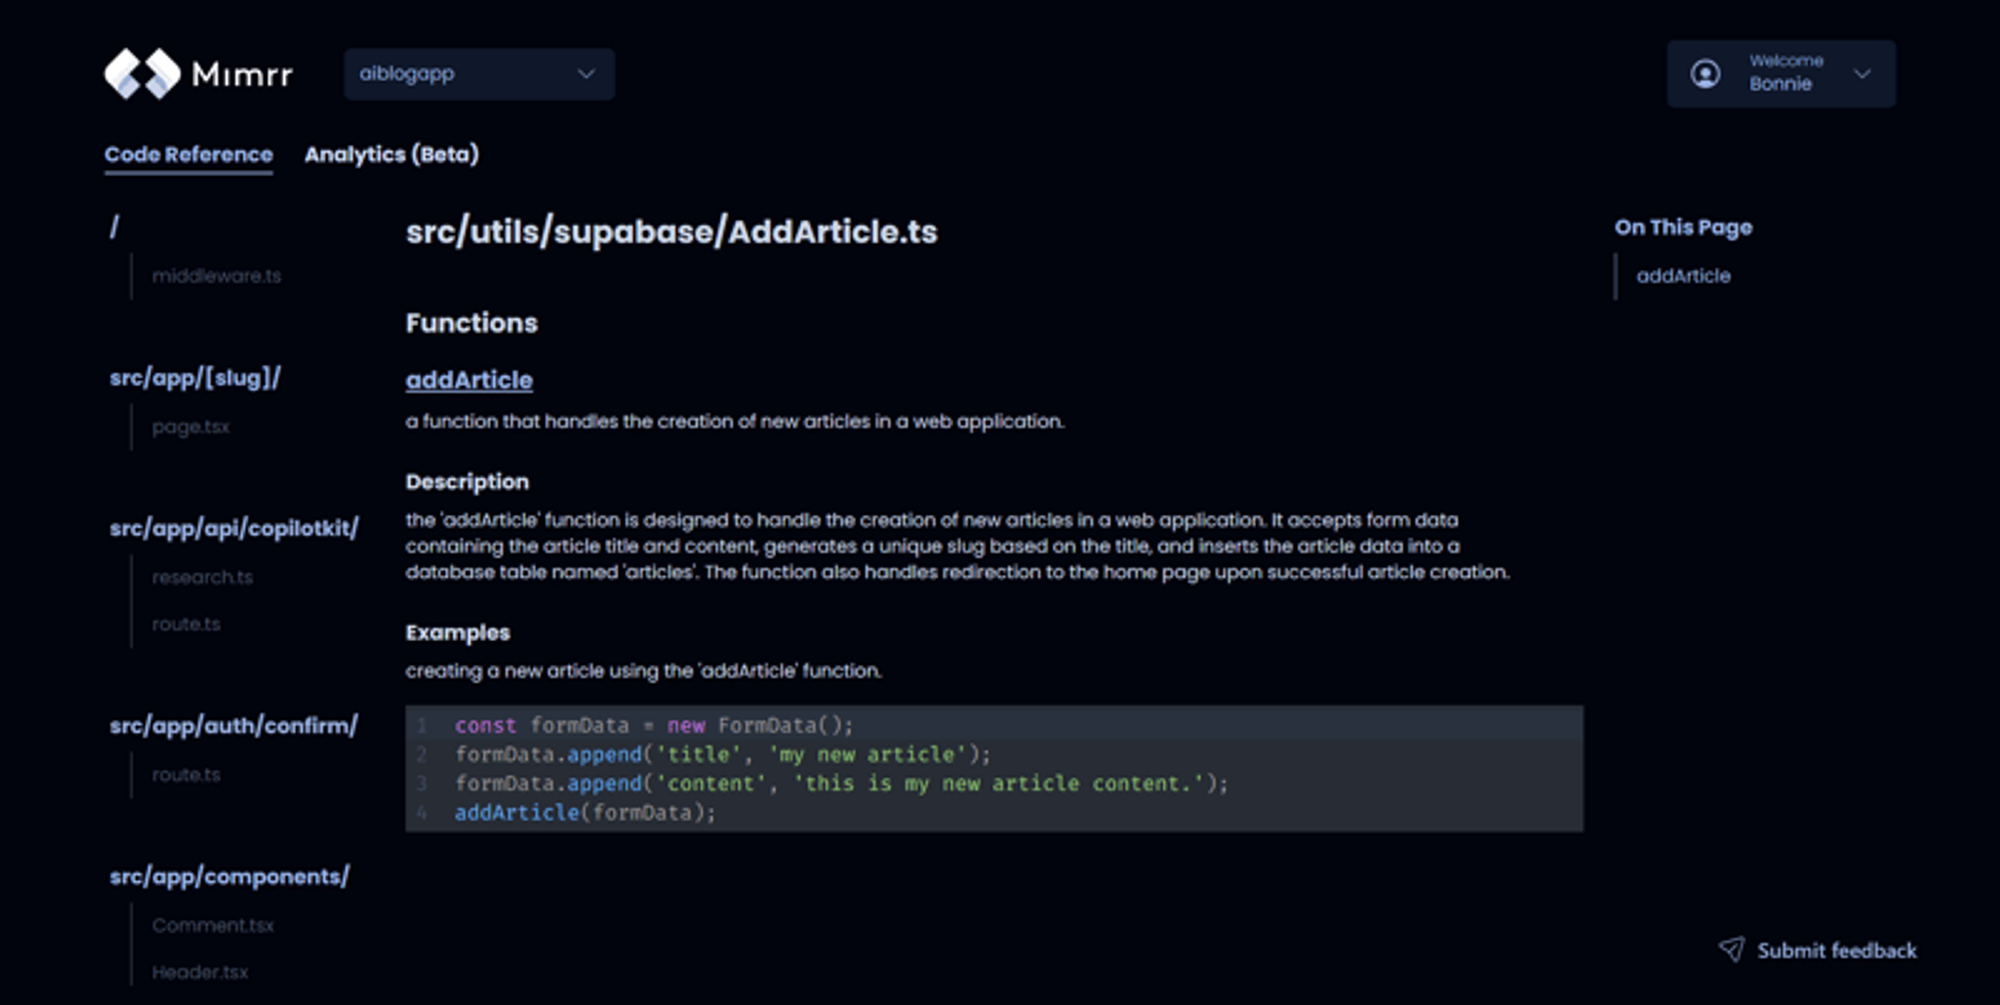
Task: Click code line appending 'title' to formData
Action: (x=722, y=754)
